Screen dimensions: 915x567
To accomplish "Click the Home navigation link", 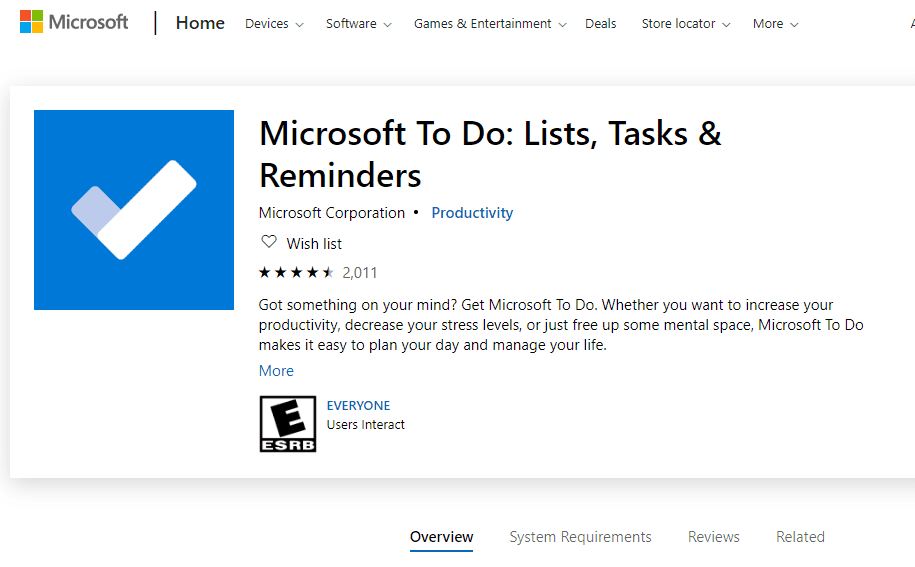I will (200, 23).
